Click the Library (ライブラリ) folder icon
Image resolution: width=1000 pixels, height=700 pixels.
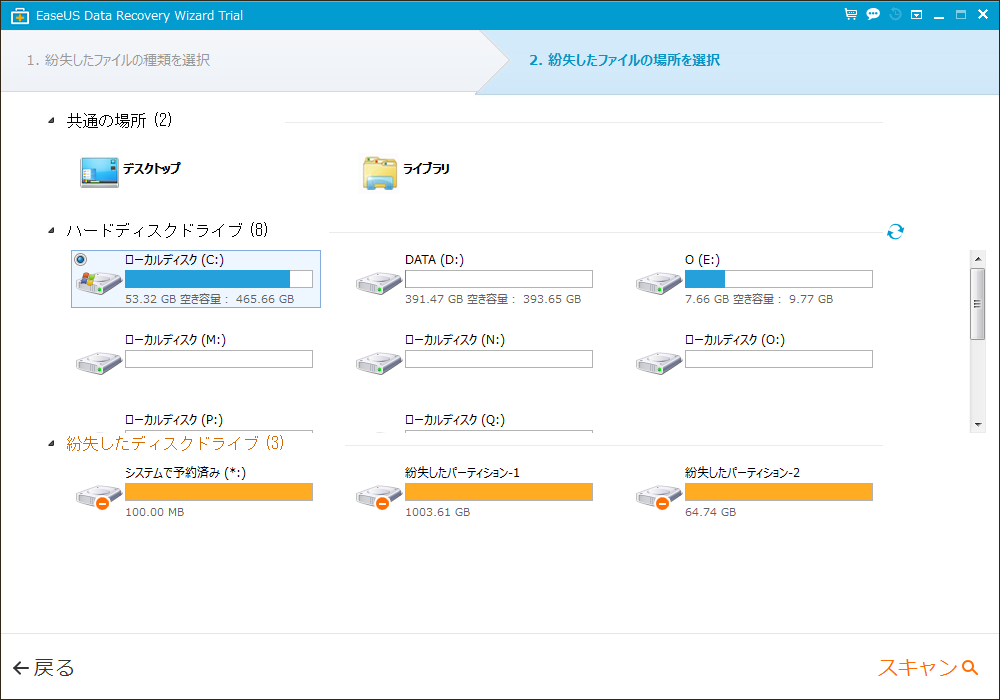point(380,173)
